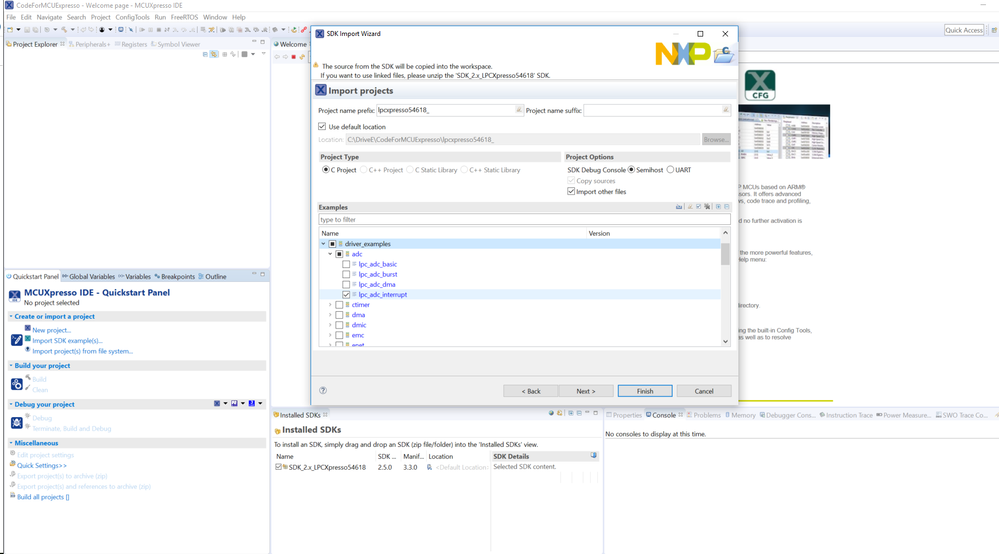Click the Create project wizard icon in Quickstart

17,340
